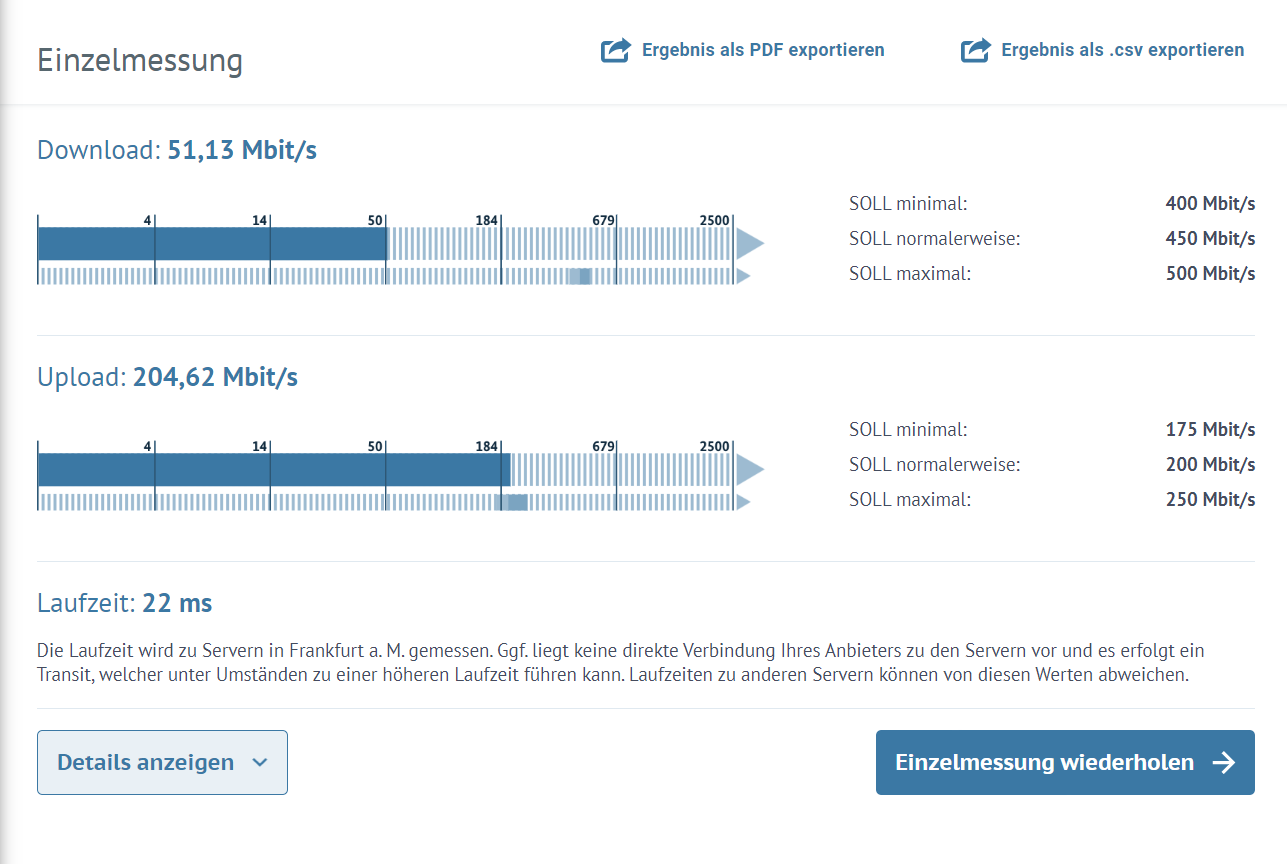Image resolution: width=1287 pixels, height=864 pixels.
Task: Expand the Details anzeigen section
Action: point(162,763)
